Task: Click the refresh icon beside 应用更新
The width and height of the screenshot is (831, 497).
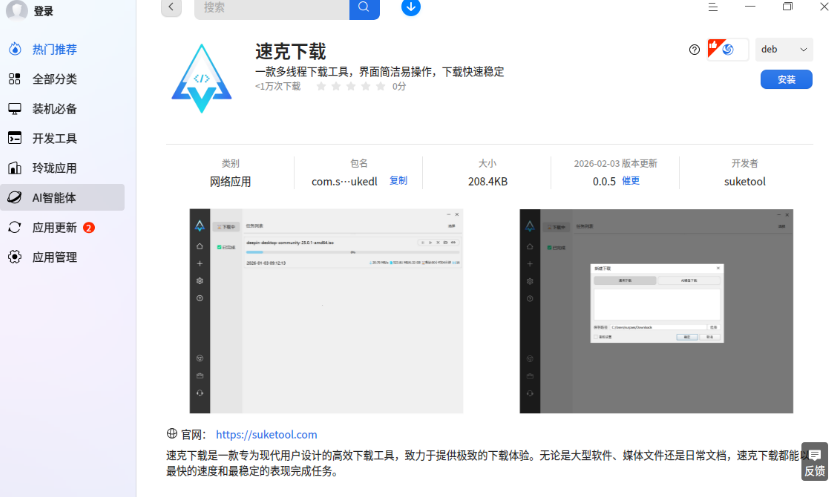Action: [15, 227]
